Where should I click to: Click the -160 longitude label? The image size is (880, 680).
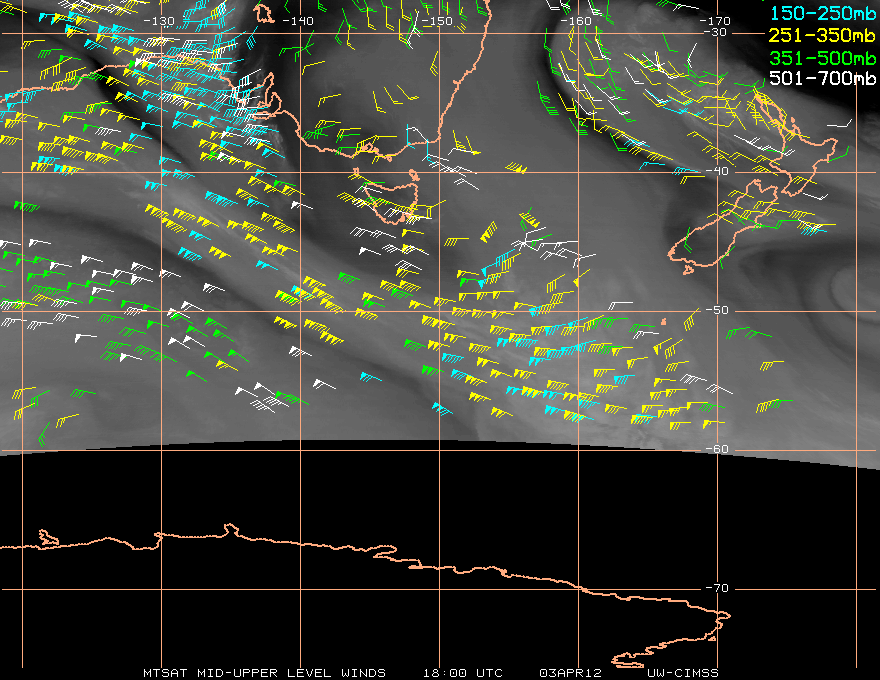[577, 21]
